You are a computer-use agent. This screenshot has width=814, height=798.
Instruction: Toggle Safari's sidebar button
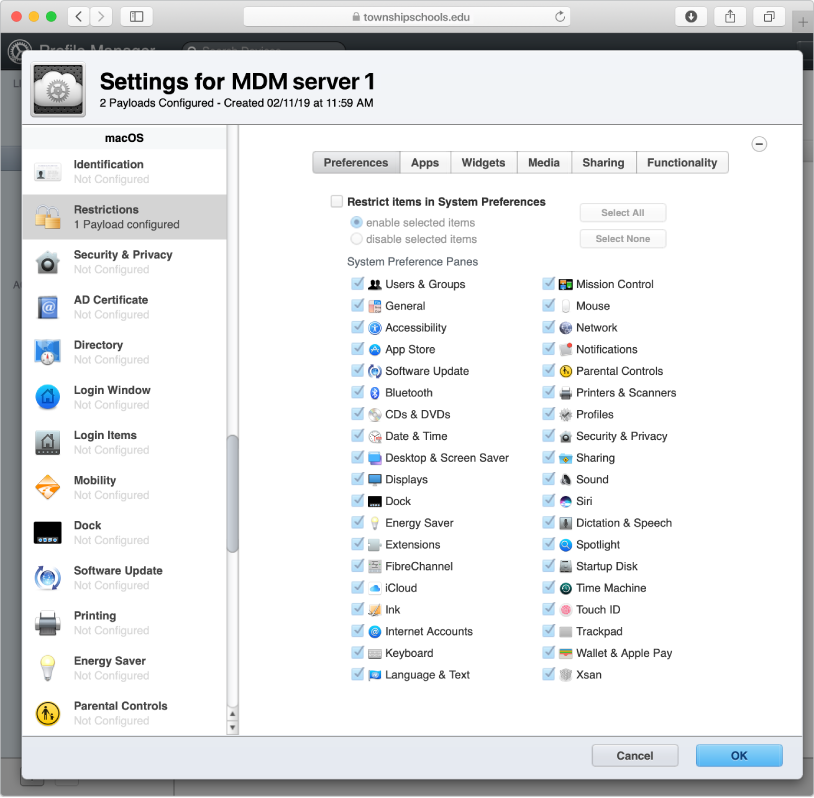tap(137, 17)
